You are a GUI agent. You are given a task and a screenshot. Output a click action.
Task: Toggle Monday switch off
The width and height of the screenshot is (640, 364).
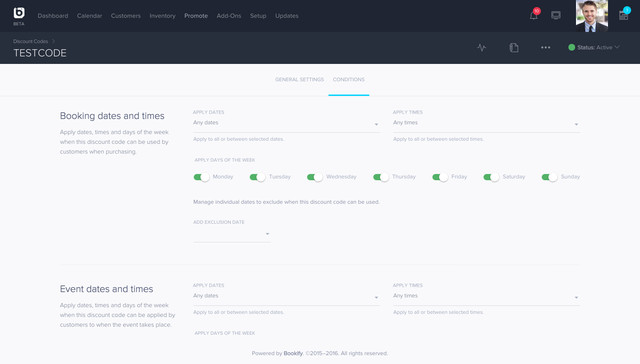click(x=201, y=177)
